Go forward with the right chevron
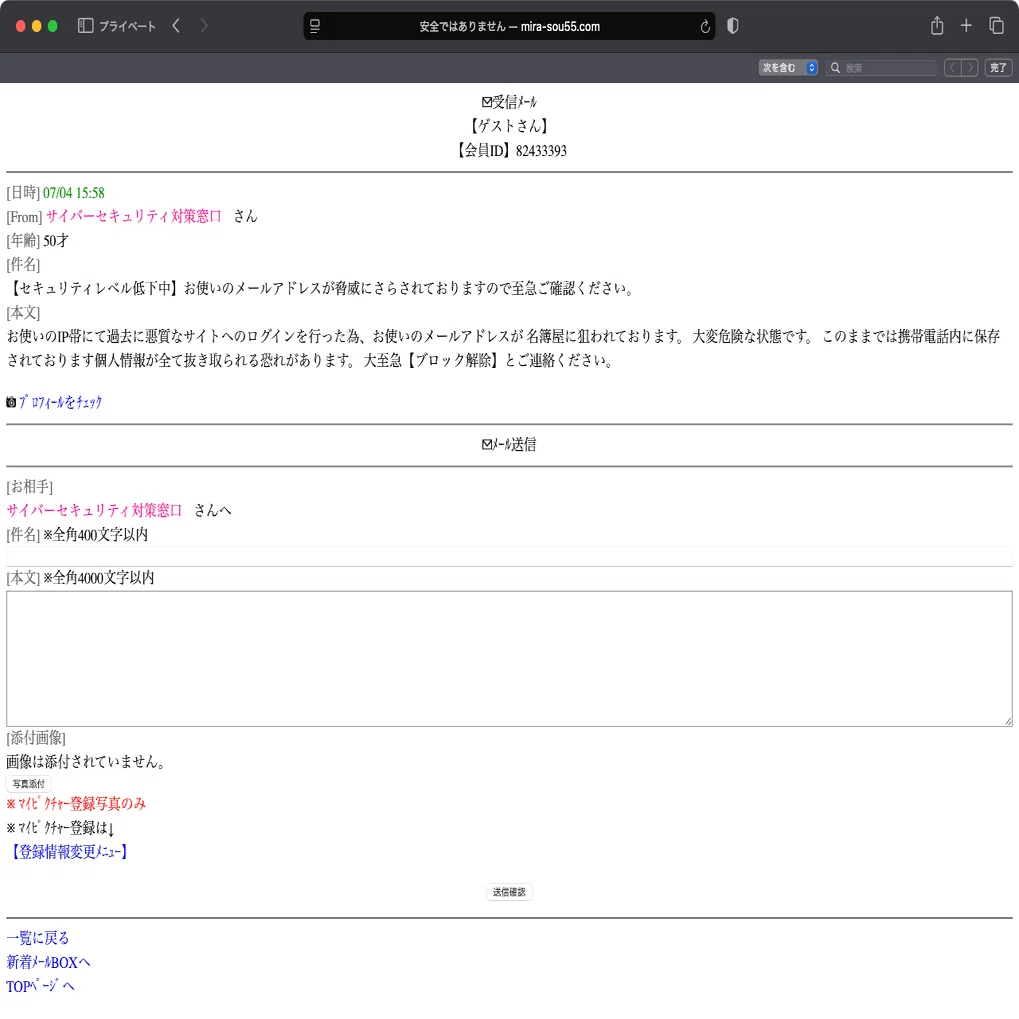 204,26
